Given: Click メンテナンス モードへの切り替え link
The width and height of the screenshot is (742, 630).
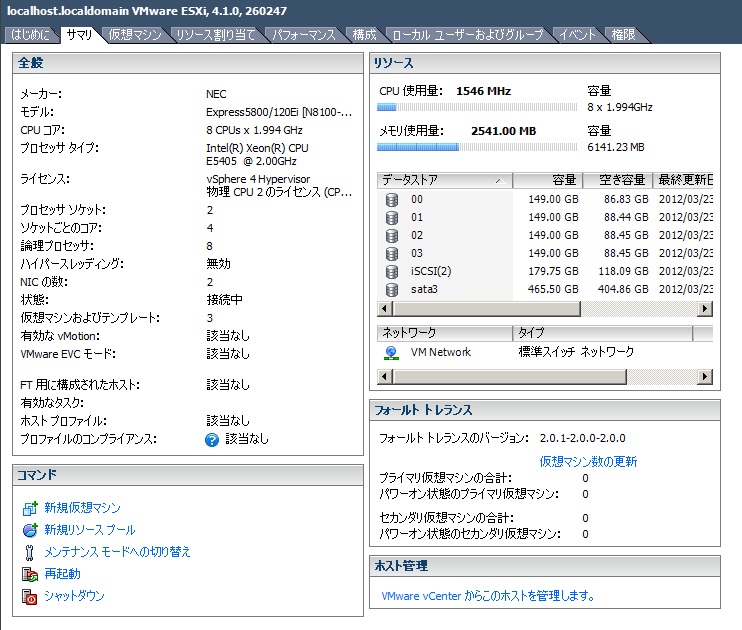Looking at the screenshot, I should [117, 552].
